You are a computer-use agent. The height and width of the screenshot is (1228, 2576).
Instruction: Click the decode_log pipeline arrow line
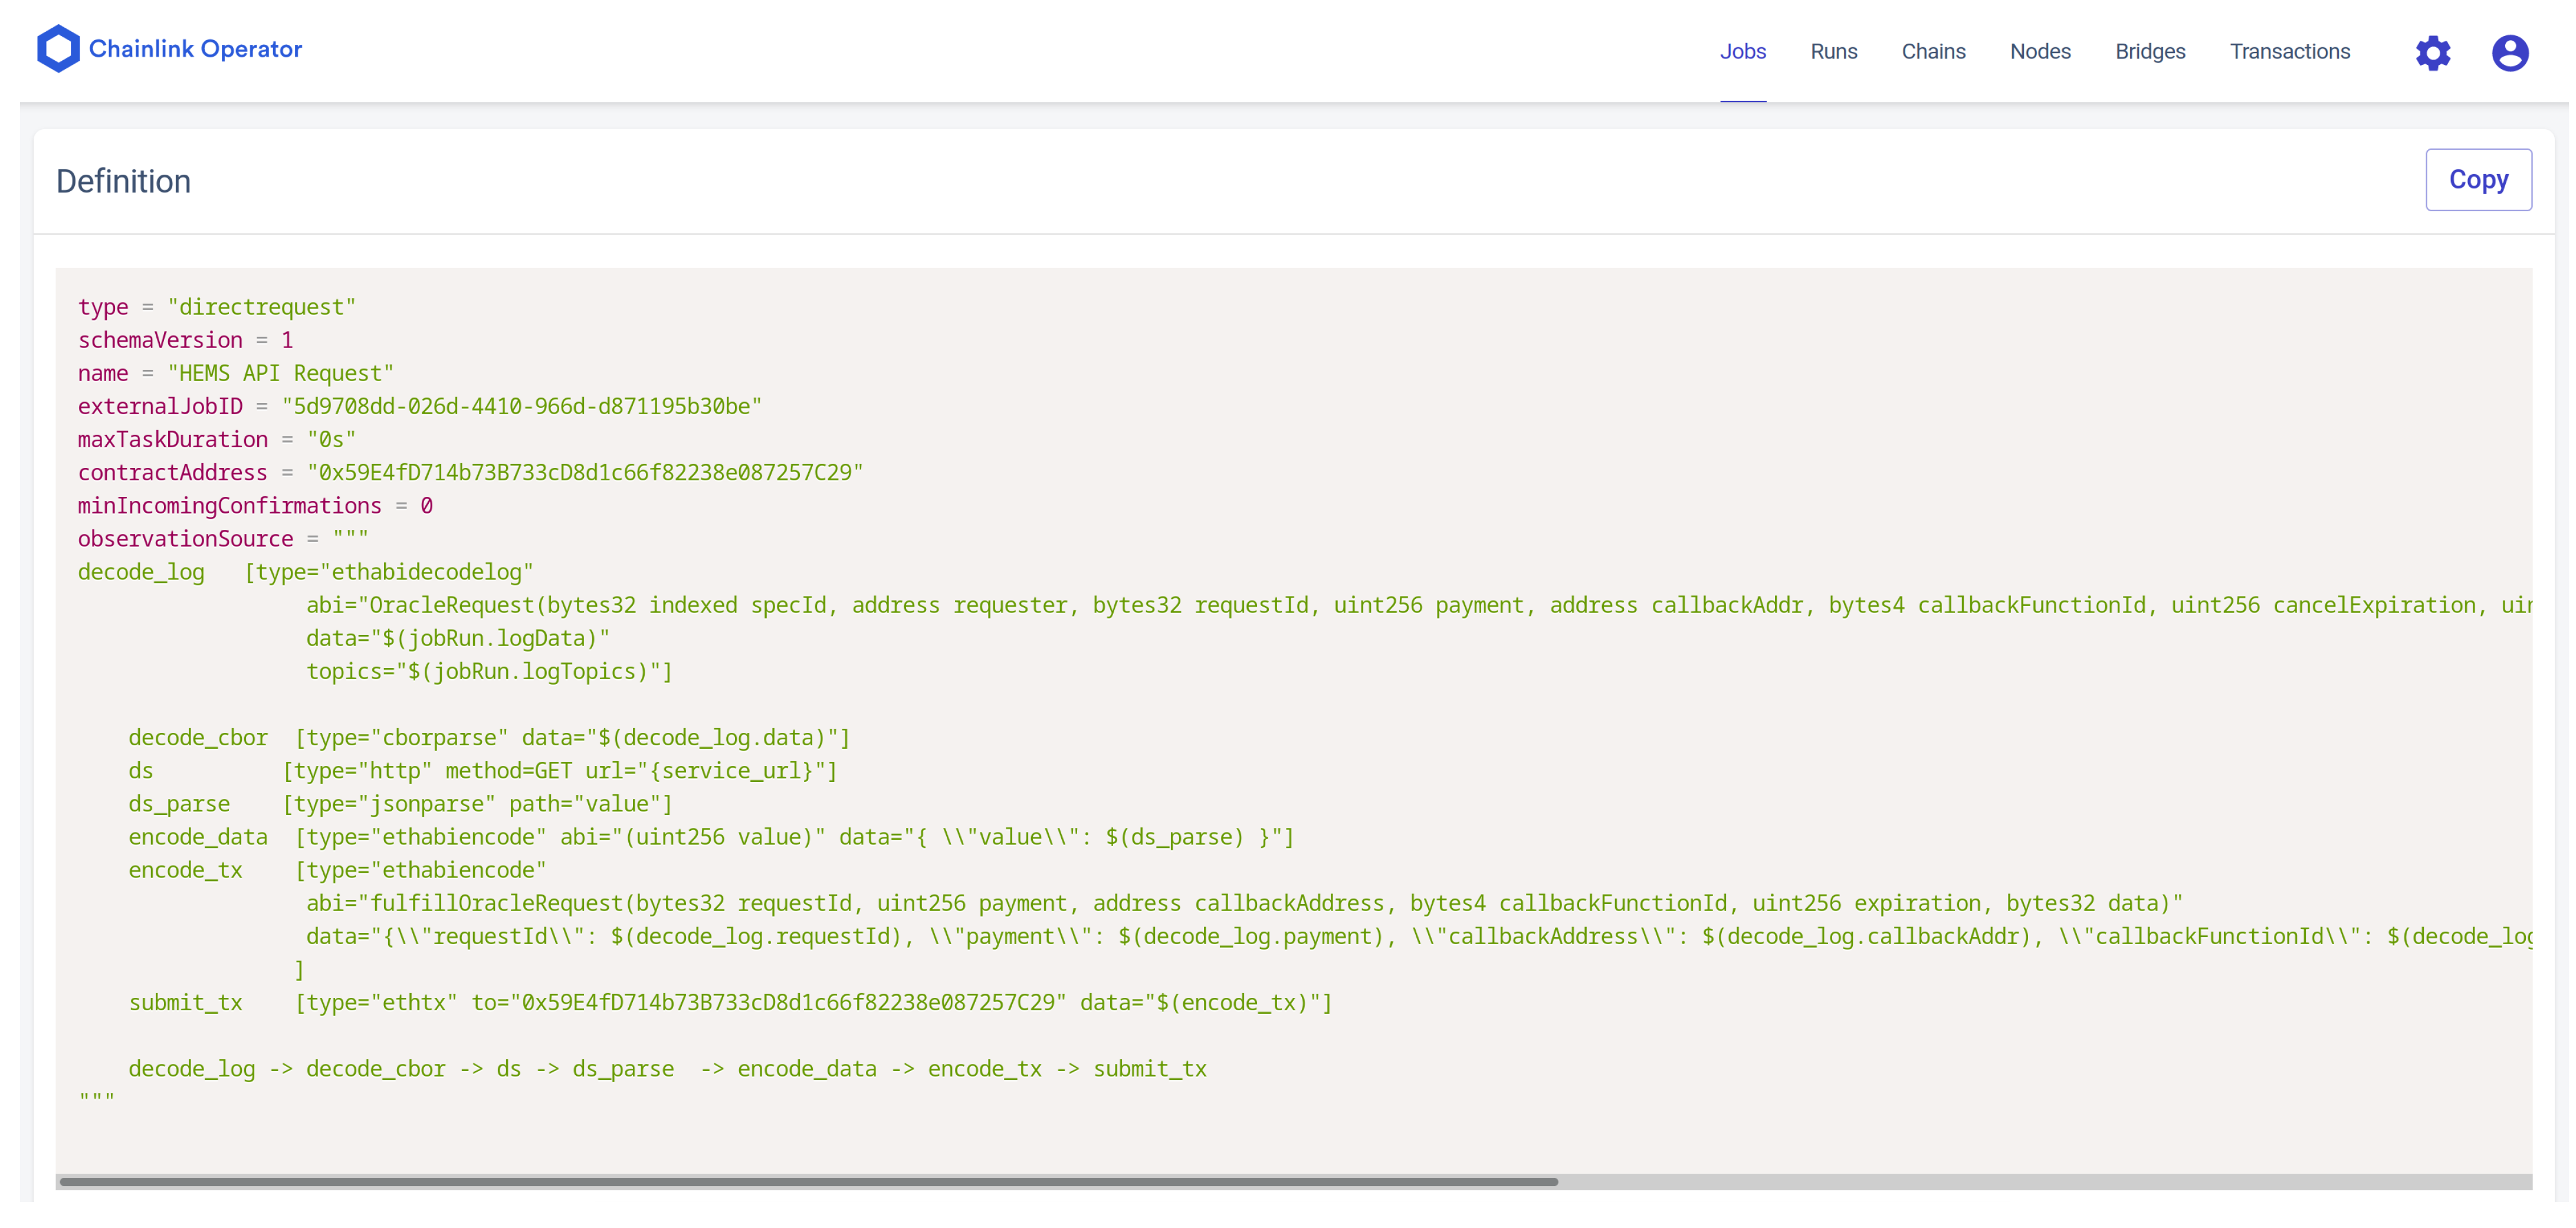pos(667,1068)
